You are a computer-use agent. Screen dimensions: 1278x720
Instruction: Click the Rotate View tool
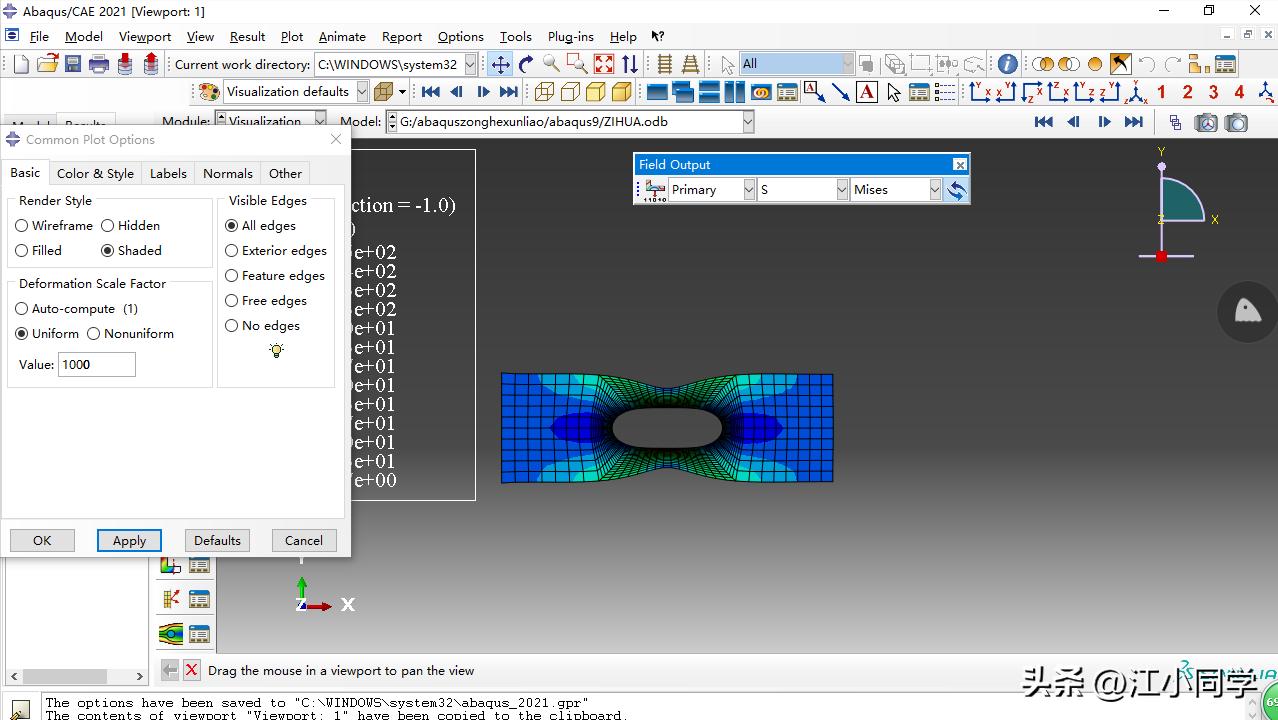pos(526,64)
